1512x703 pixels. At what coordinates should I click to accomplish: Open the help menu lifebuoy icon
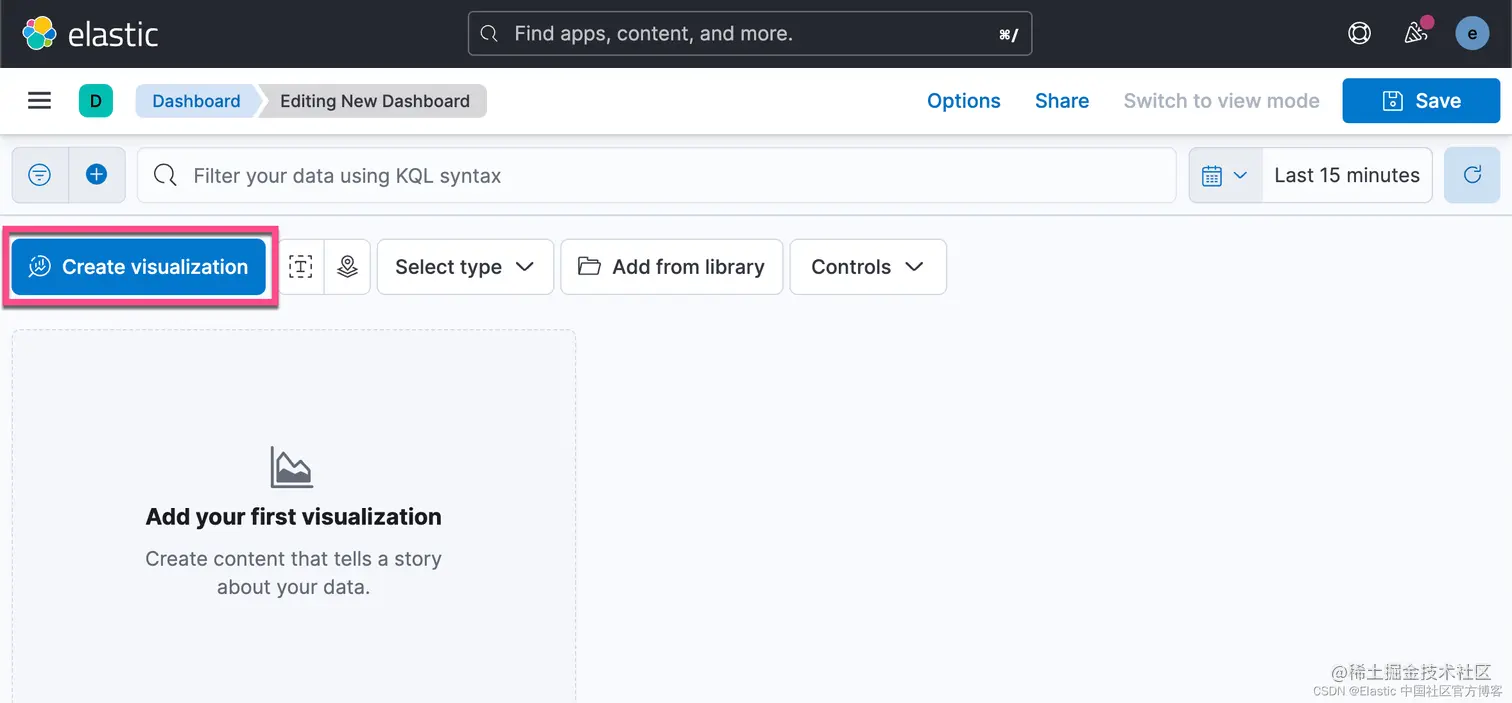coord(1359,34)
